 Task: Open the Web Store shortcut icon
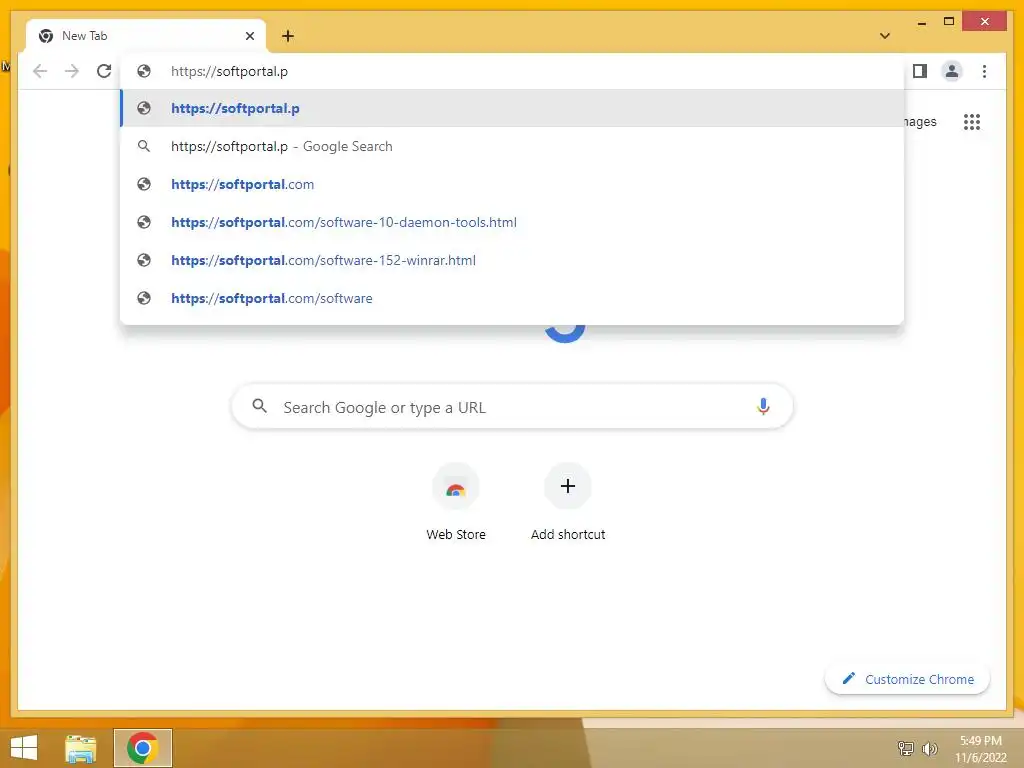coord(456,487)
